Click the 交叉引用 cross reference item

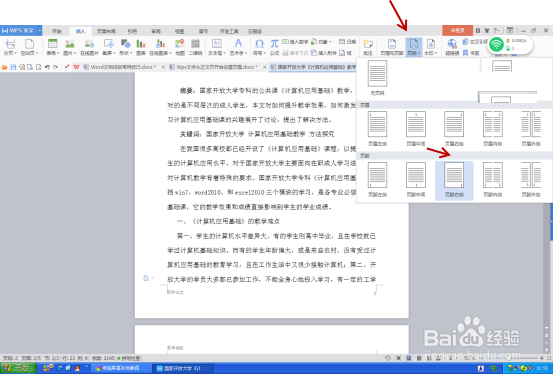(475, 42)
